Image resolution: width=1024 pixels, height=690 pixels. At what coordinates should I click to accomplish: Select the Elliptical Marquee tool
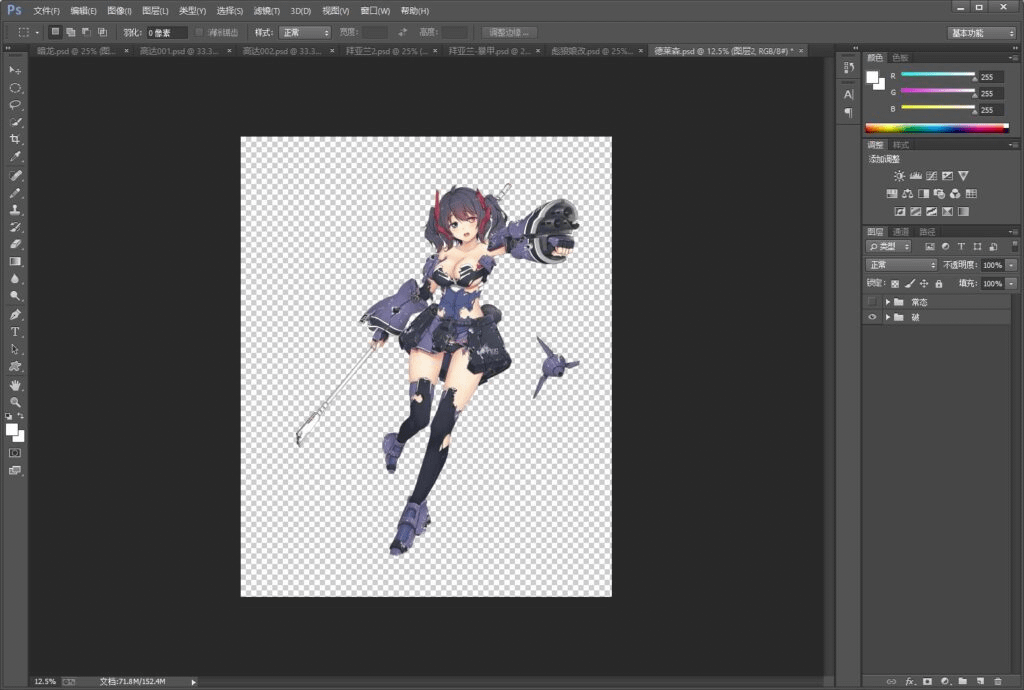click(x=14, y=87)
